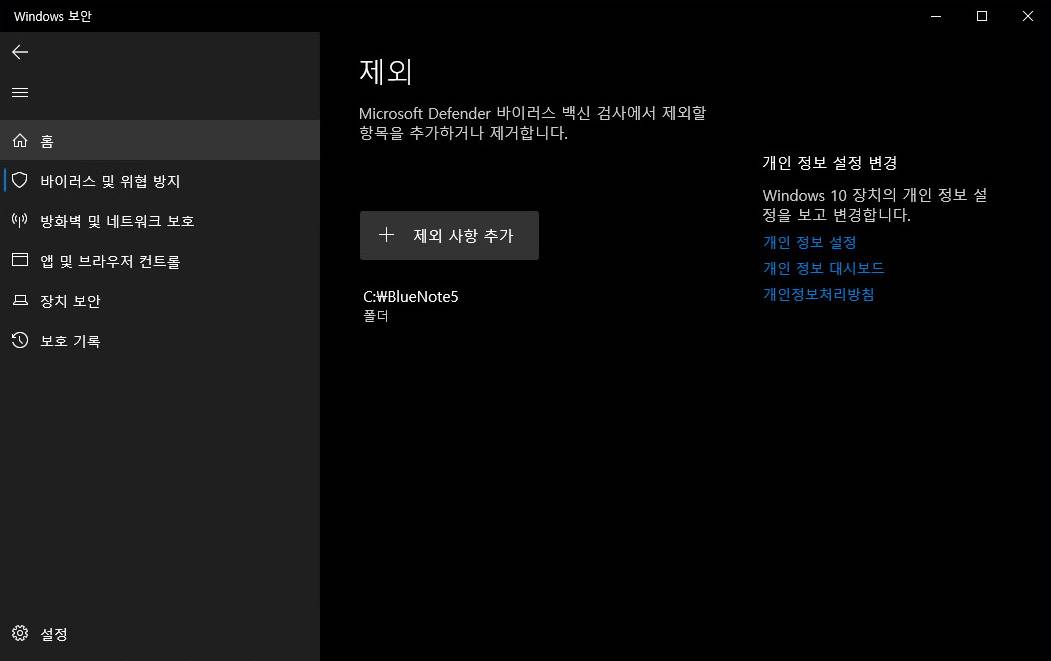The height and width of the screenshot is (661, 1051).
Task: Go to 앱 및 브라우저 컨트롤
Action: pos(160,261)
